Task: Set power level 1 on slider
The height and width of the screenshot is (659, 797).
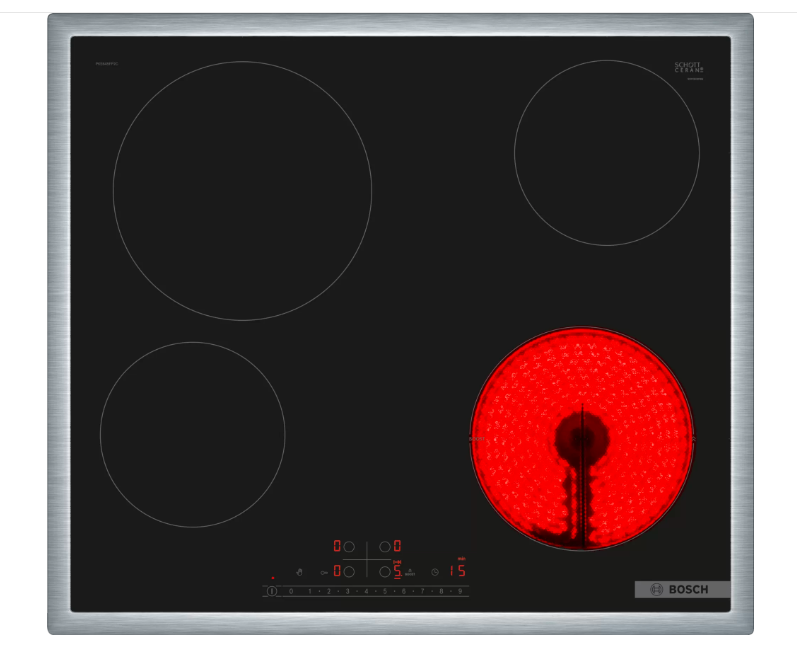Action: (310, 591)
